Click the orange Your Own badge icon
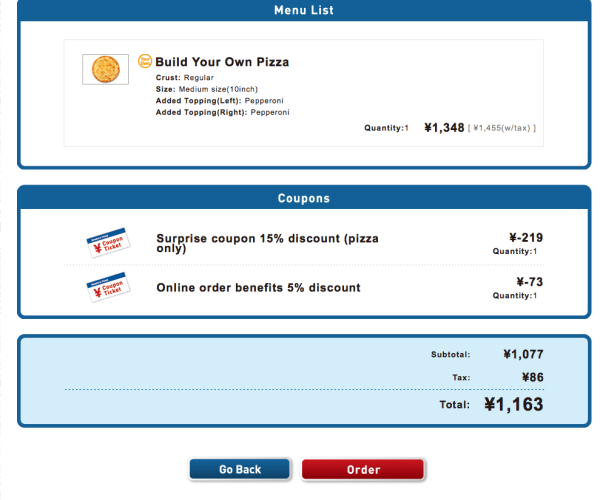 (x=145, y=61)
